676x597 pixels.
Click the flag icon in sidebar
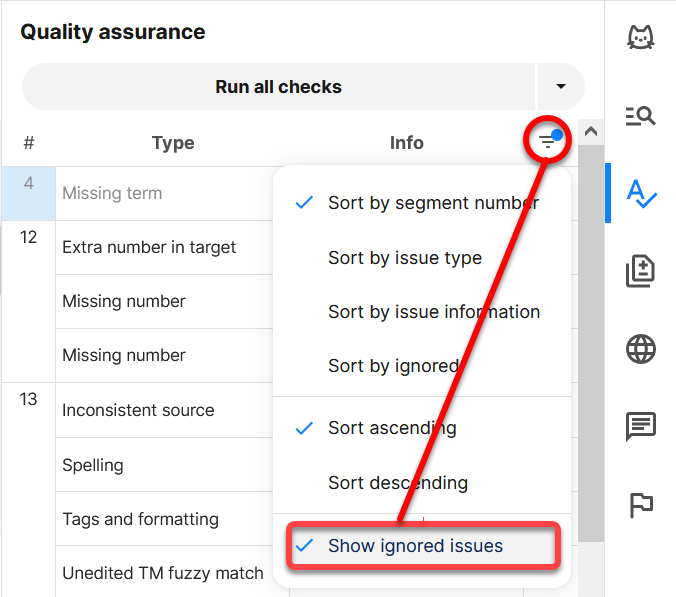point(640,505)
